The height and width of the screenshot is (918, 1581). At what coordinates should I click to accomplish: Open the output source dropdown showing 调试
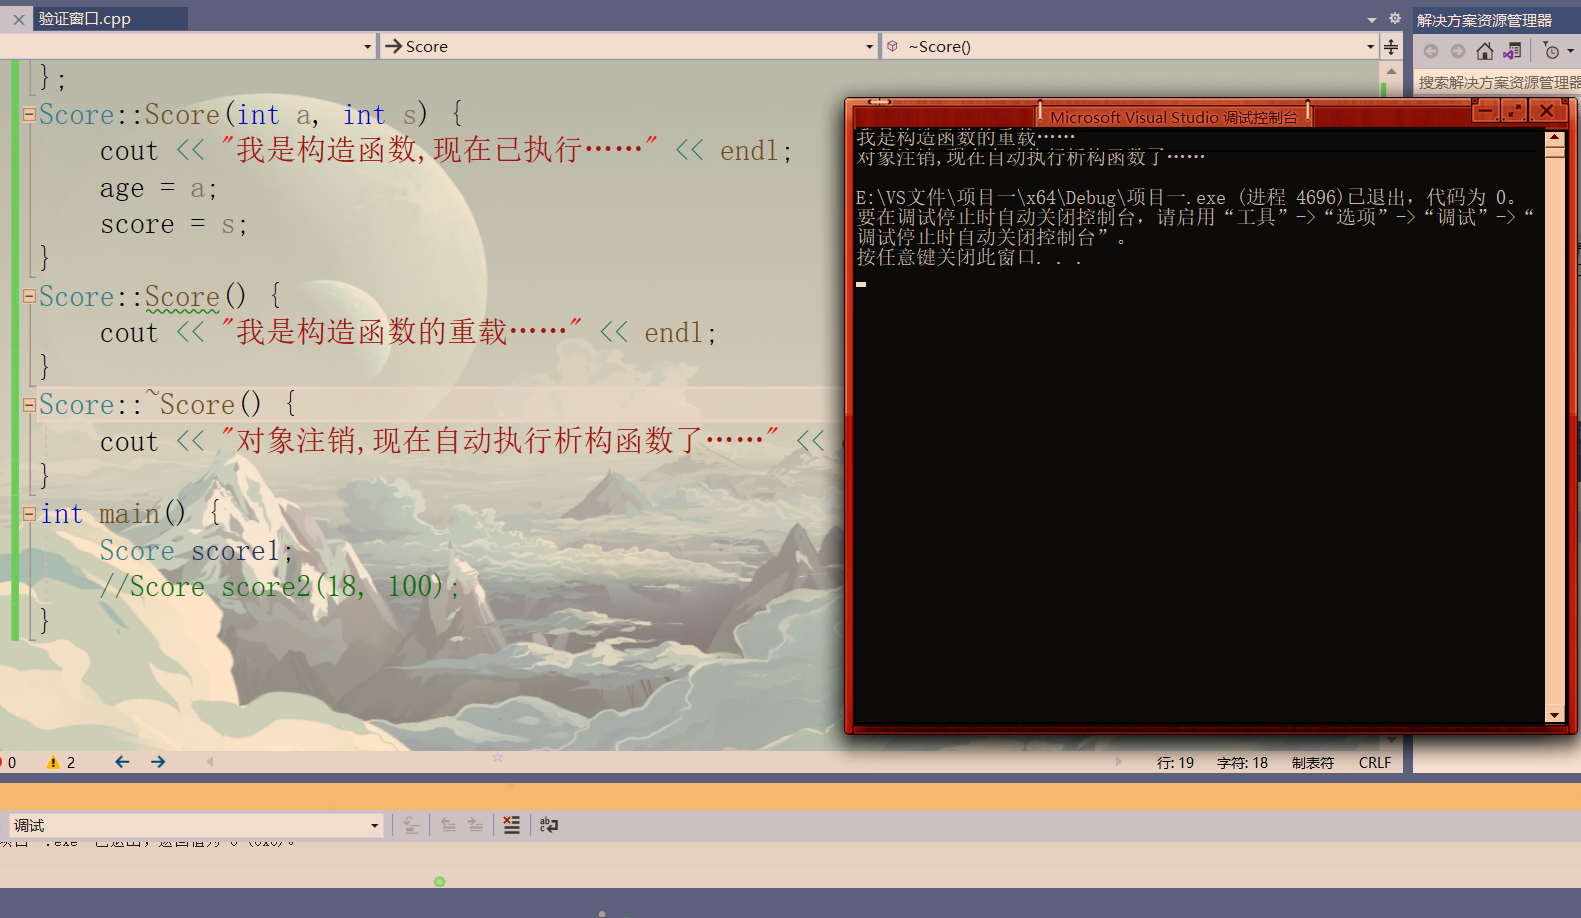pyautogui.click(x=196, y=825)
